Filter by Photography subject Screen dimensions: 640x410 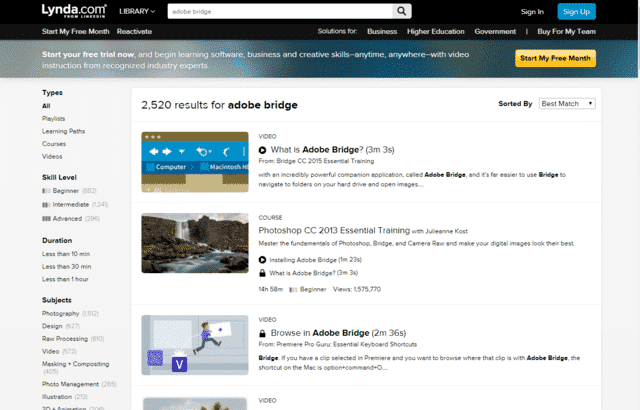pos(60,314)
